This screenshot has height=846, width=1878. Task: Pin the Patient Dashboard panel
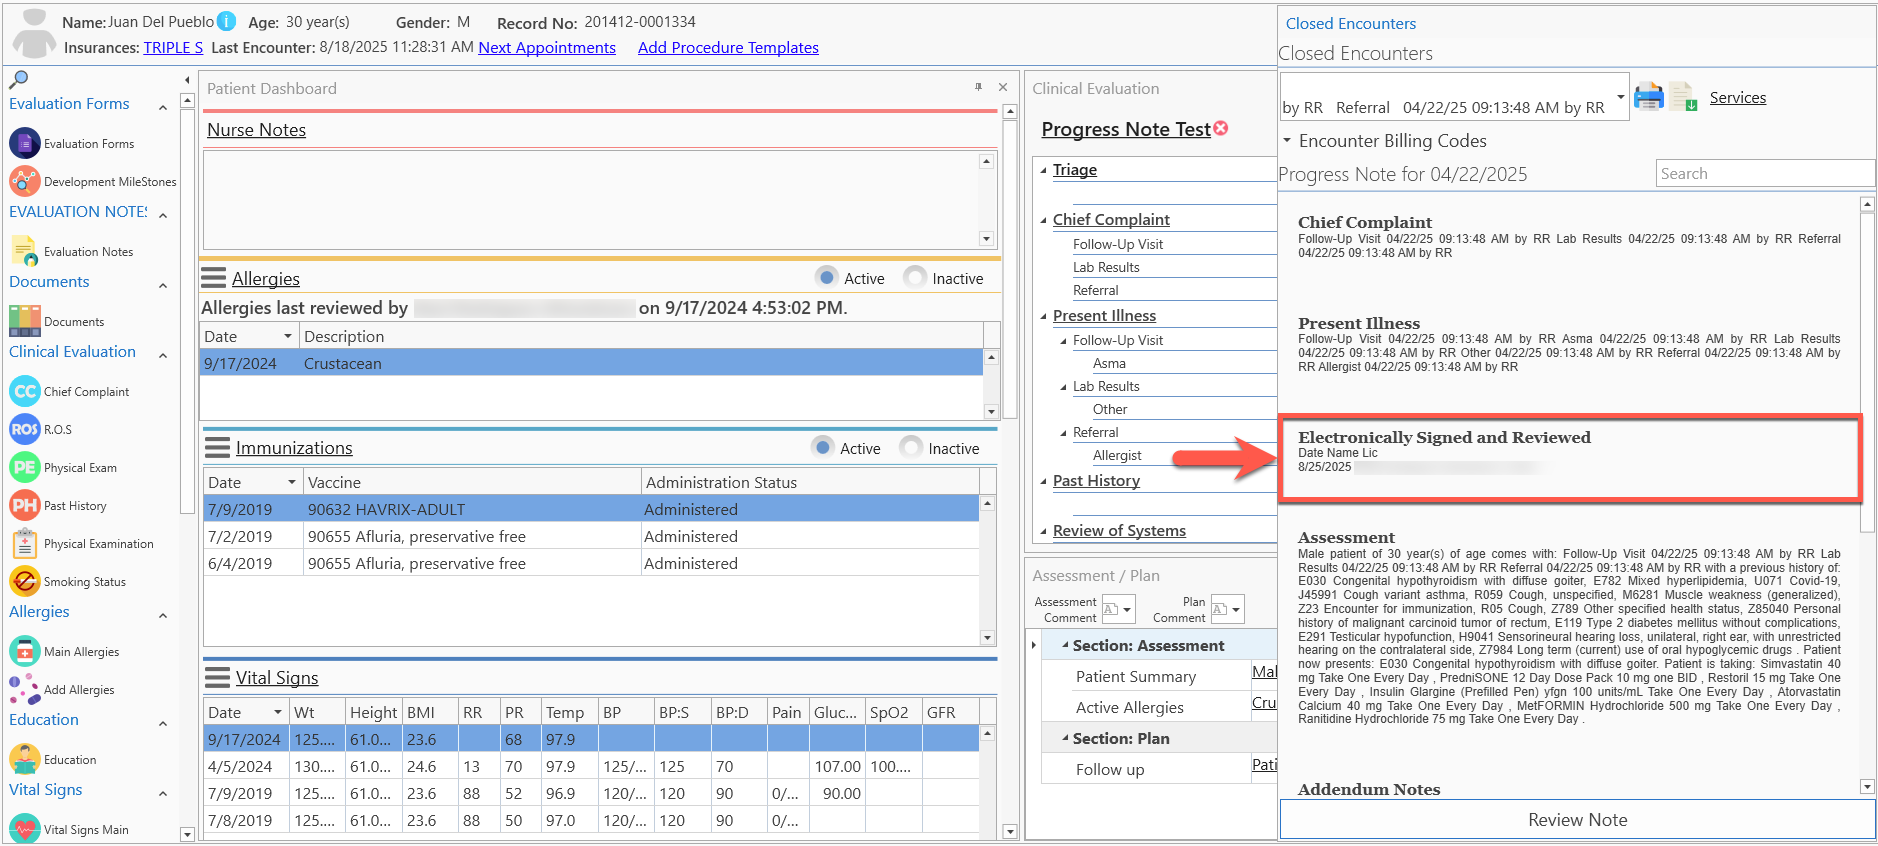click(978, 87)
